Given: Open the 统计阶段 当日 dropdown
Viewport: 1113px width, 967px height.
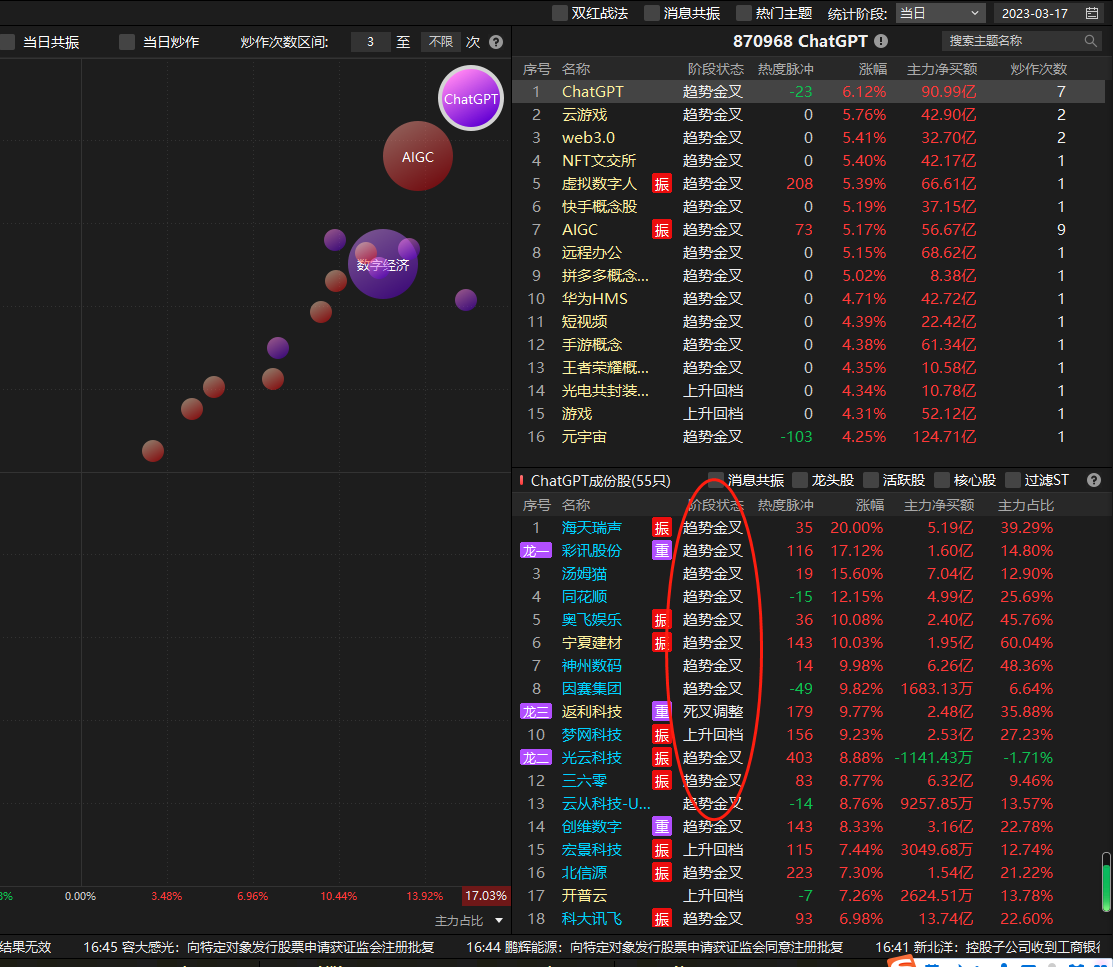Looking at the screenshot, I should (x=941, y=13).
